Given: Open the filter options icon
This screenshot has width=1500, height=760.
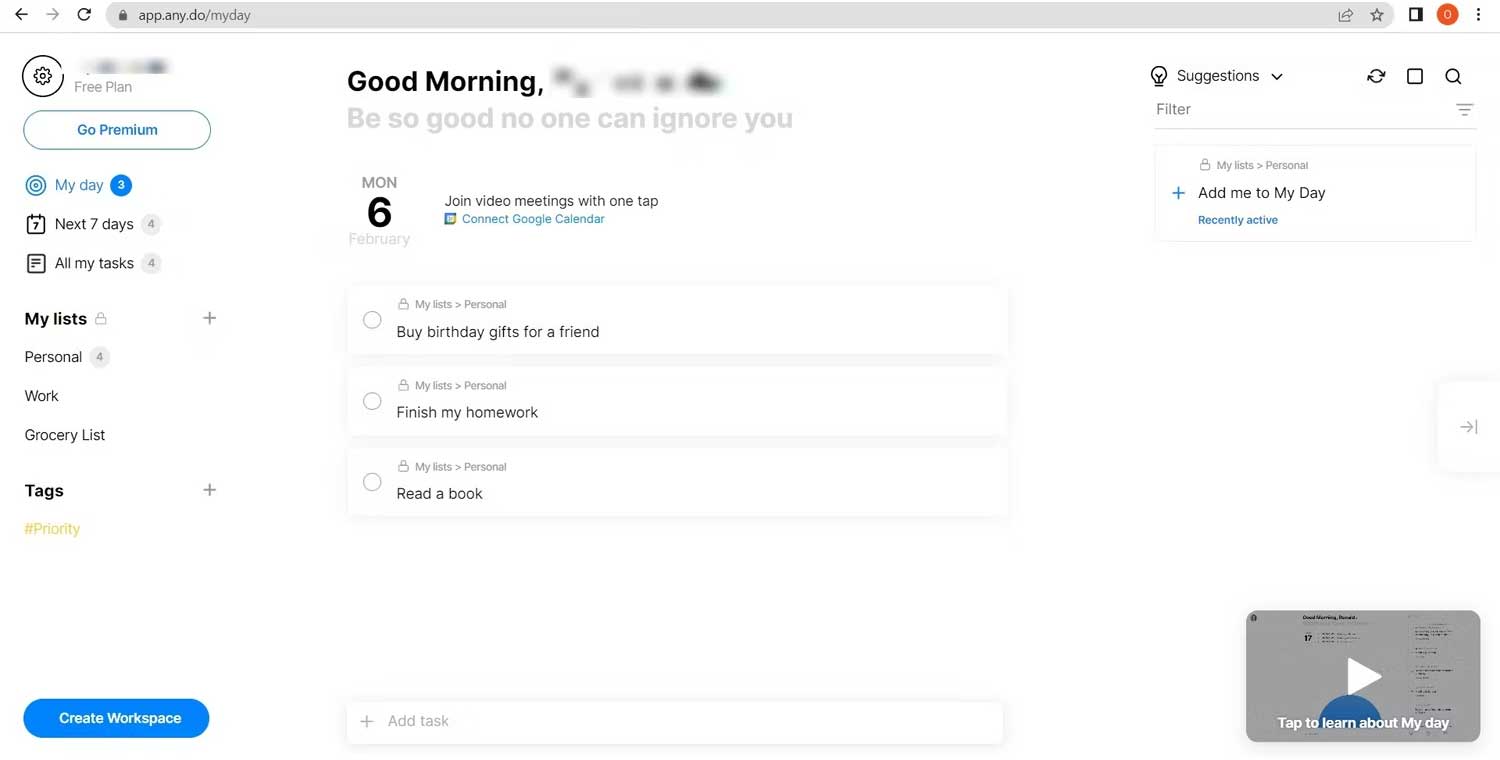Looking at the screenshot, I should tap(1464, 110).
